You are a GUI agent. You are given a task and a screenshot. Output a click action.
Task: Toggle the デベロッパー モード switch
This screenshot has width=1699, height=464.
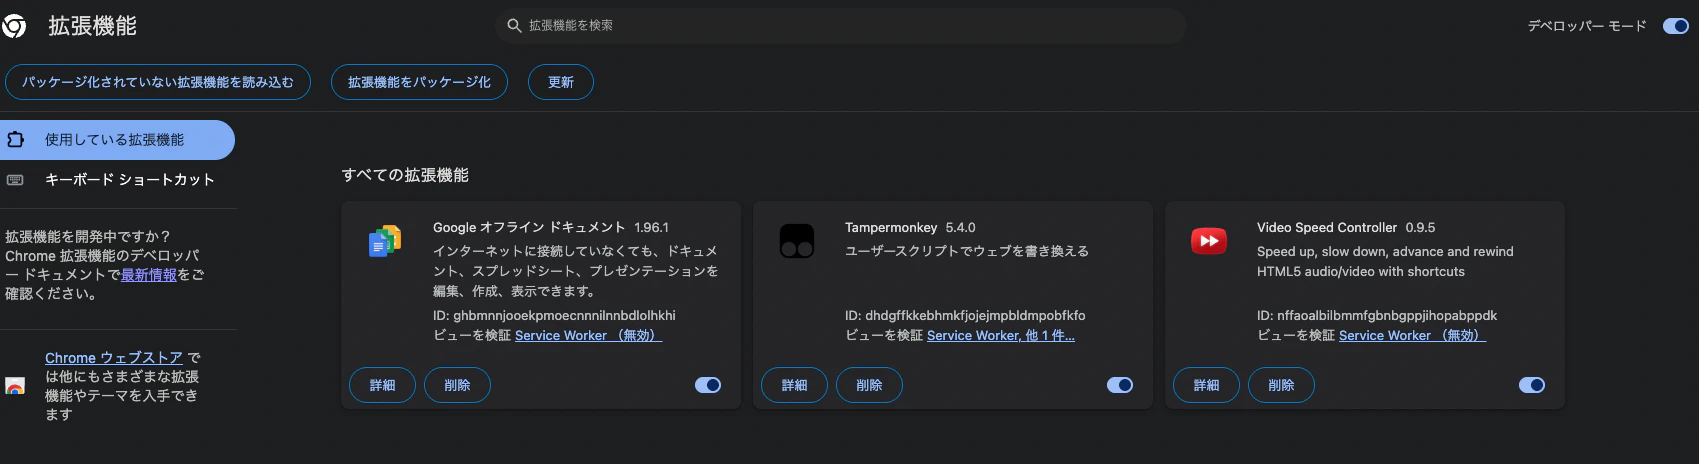tap(1676, 26)
